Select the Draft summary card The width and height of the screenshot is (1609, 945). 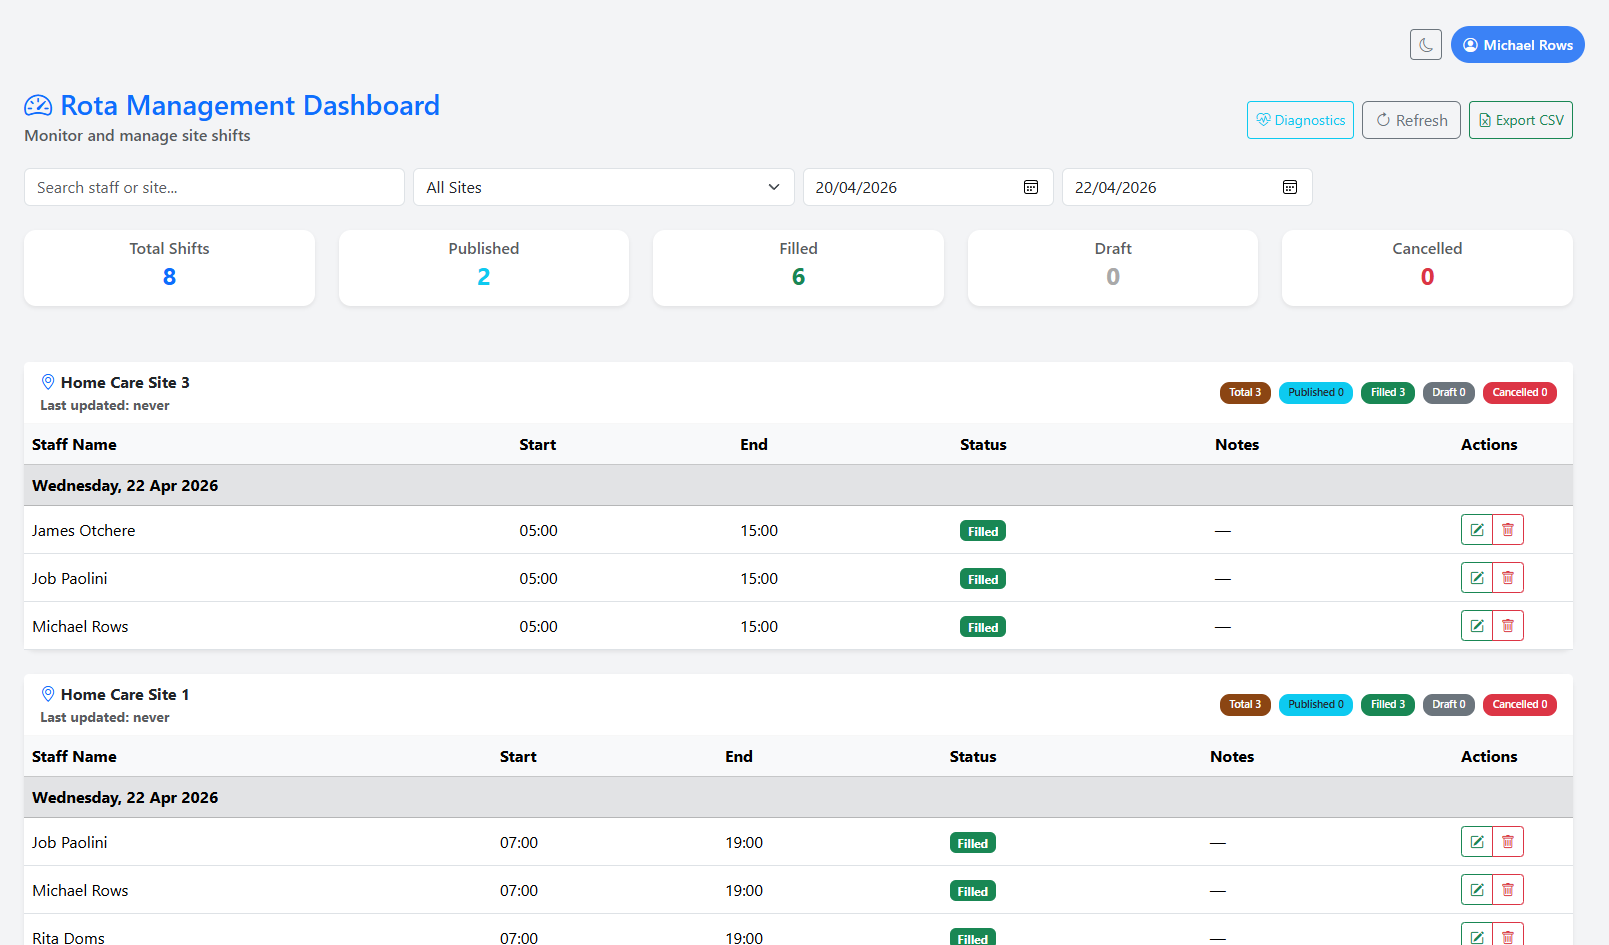coord(1113,268)
